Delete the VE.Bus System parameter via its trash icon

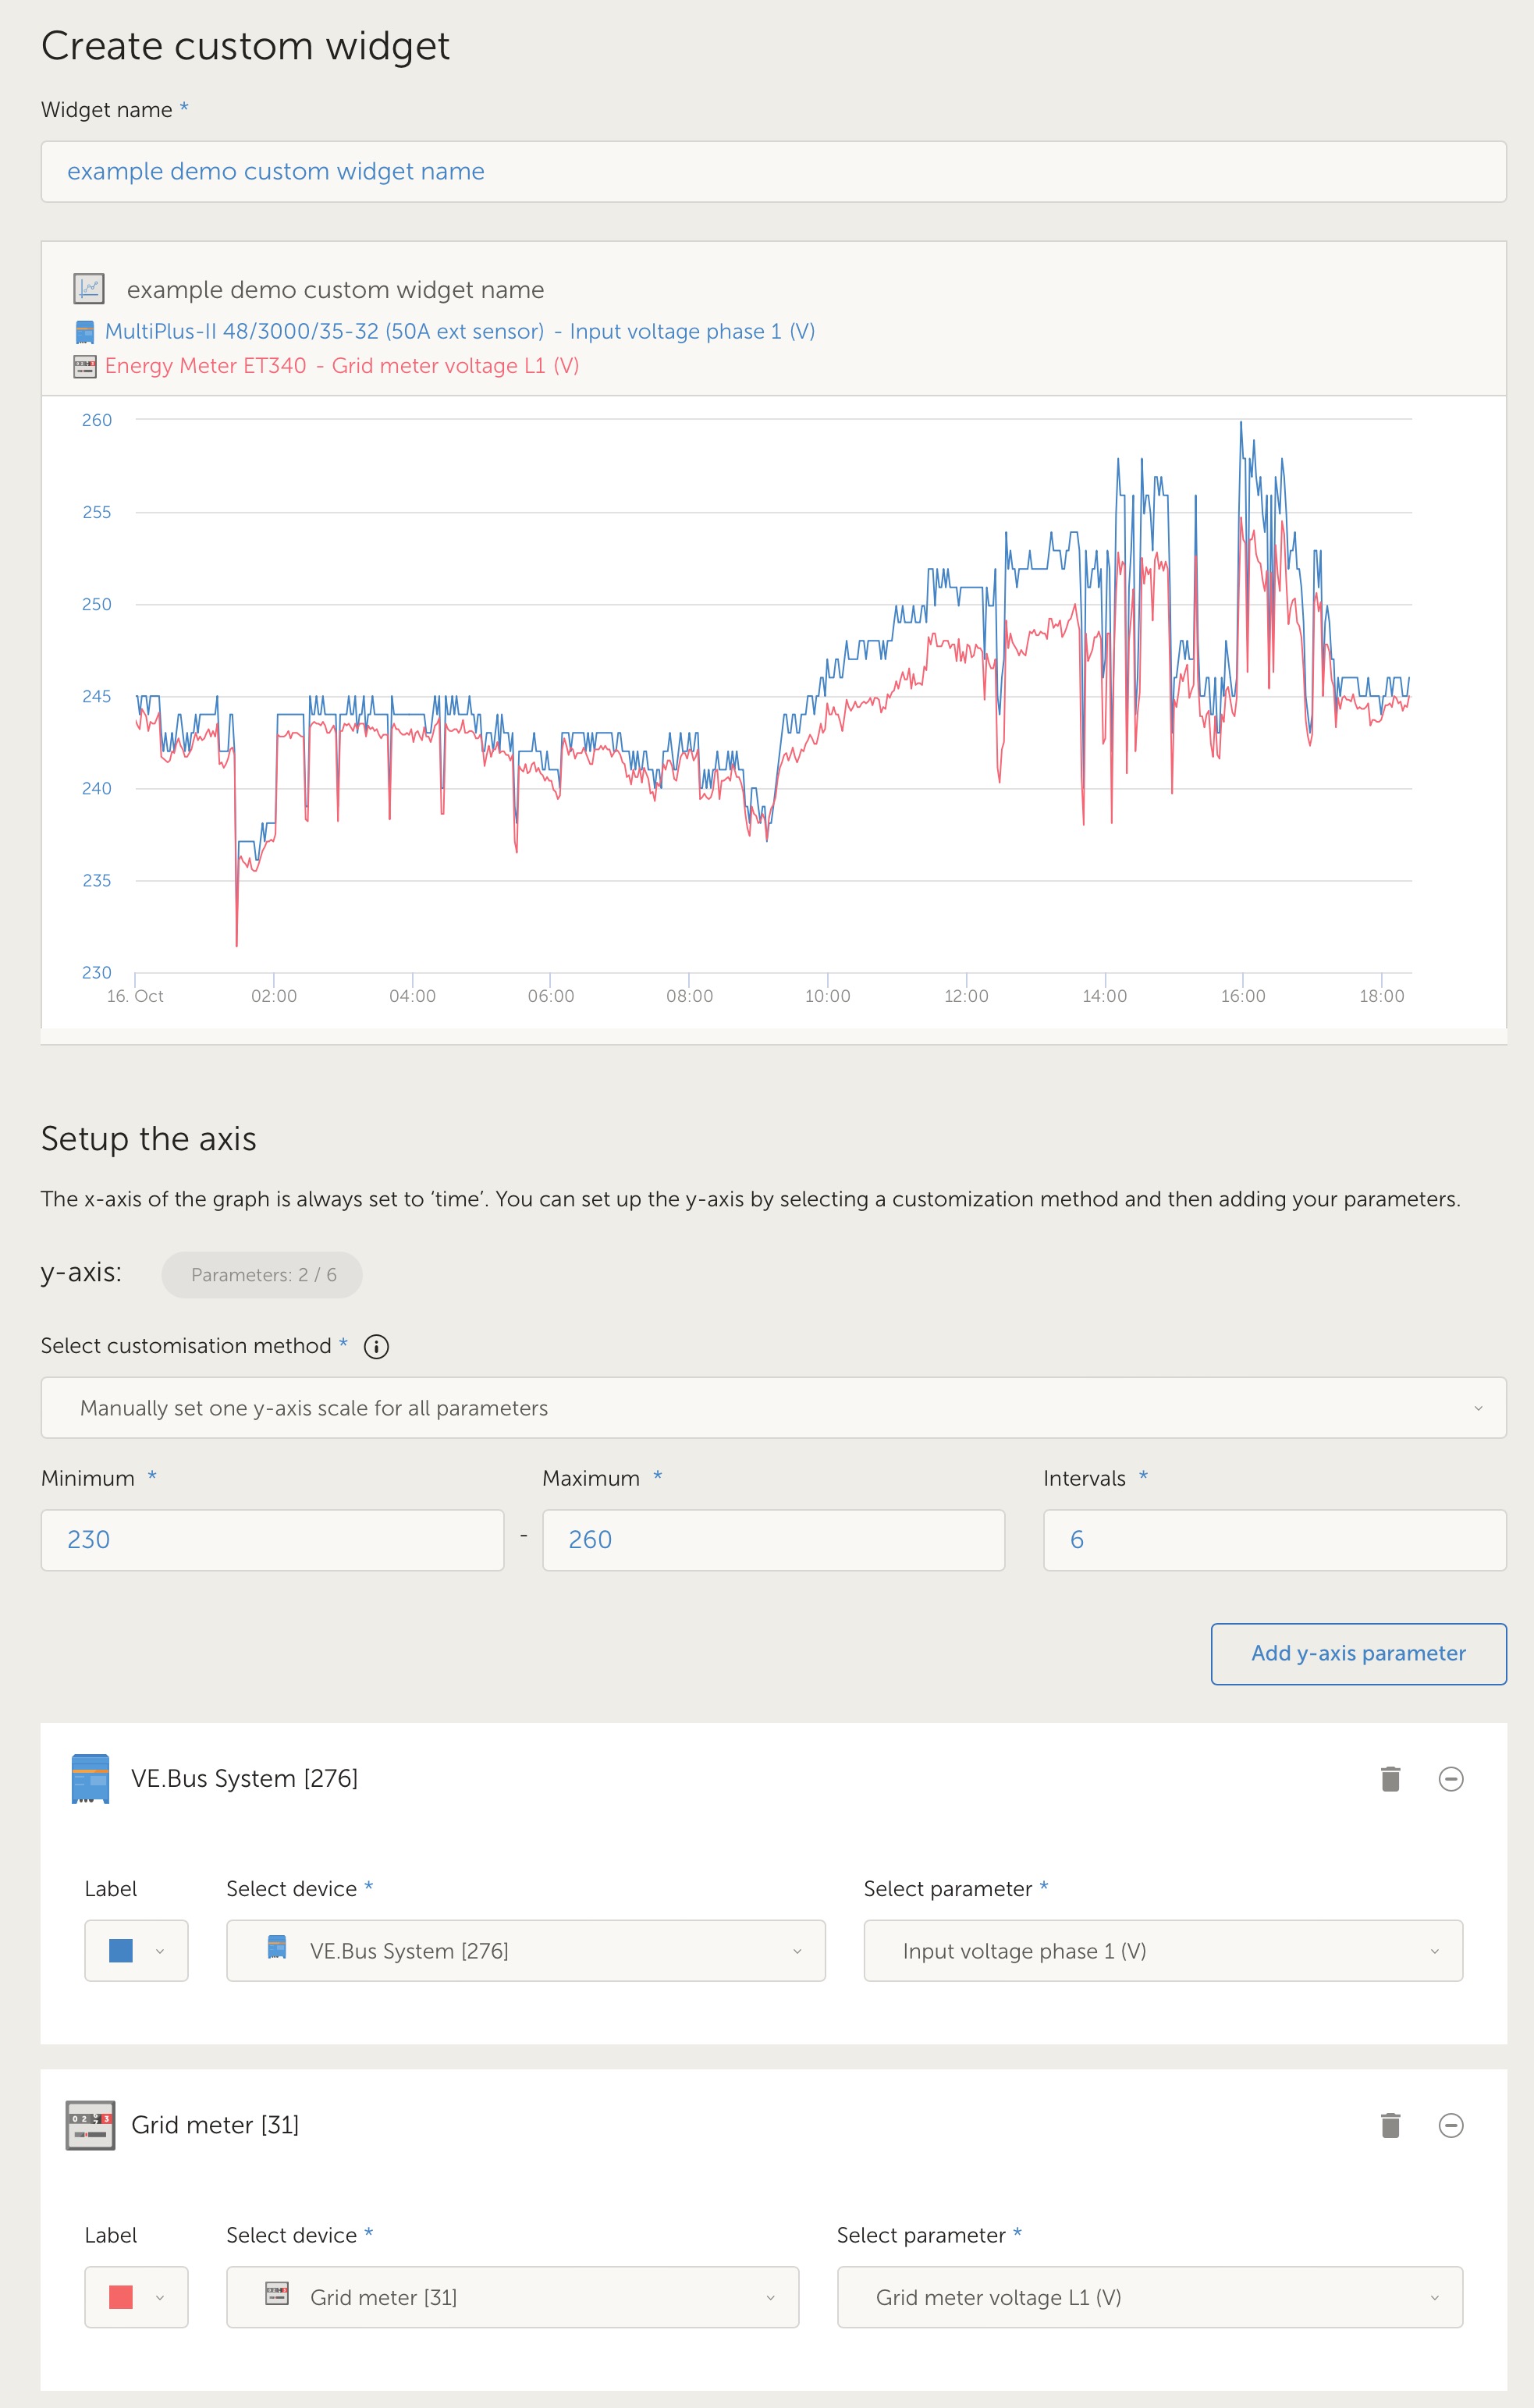pos(1390,1779)
